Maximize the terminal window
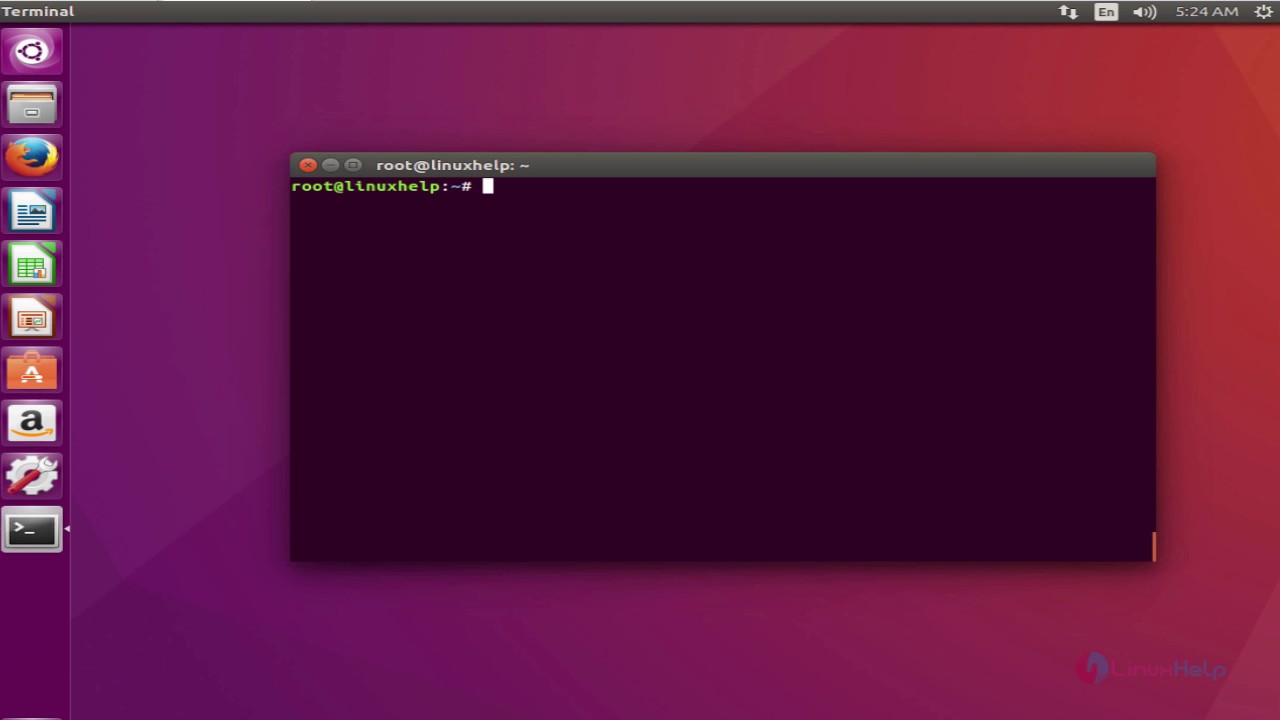The height and width of the screenshot is (720, 1280). click(x=352, y=165)
